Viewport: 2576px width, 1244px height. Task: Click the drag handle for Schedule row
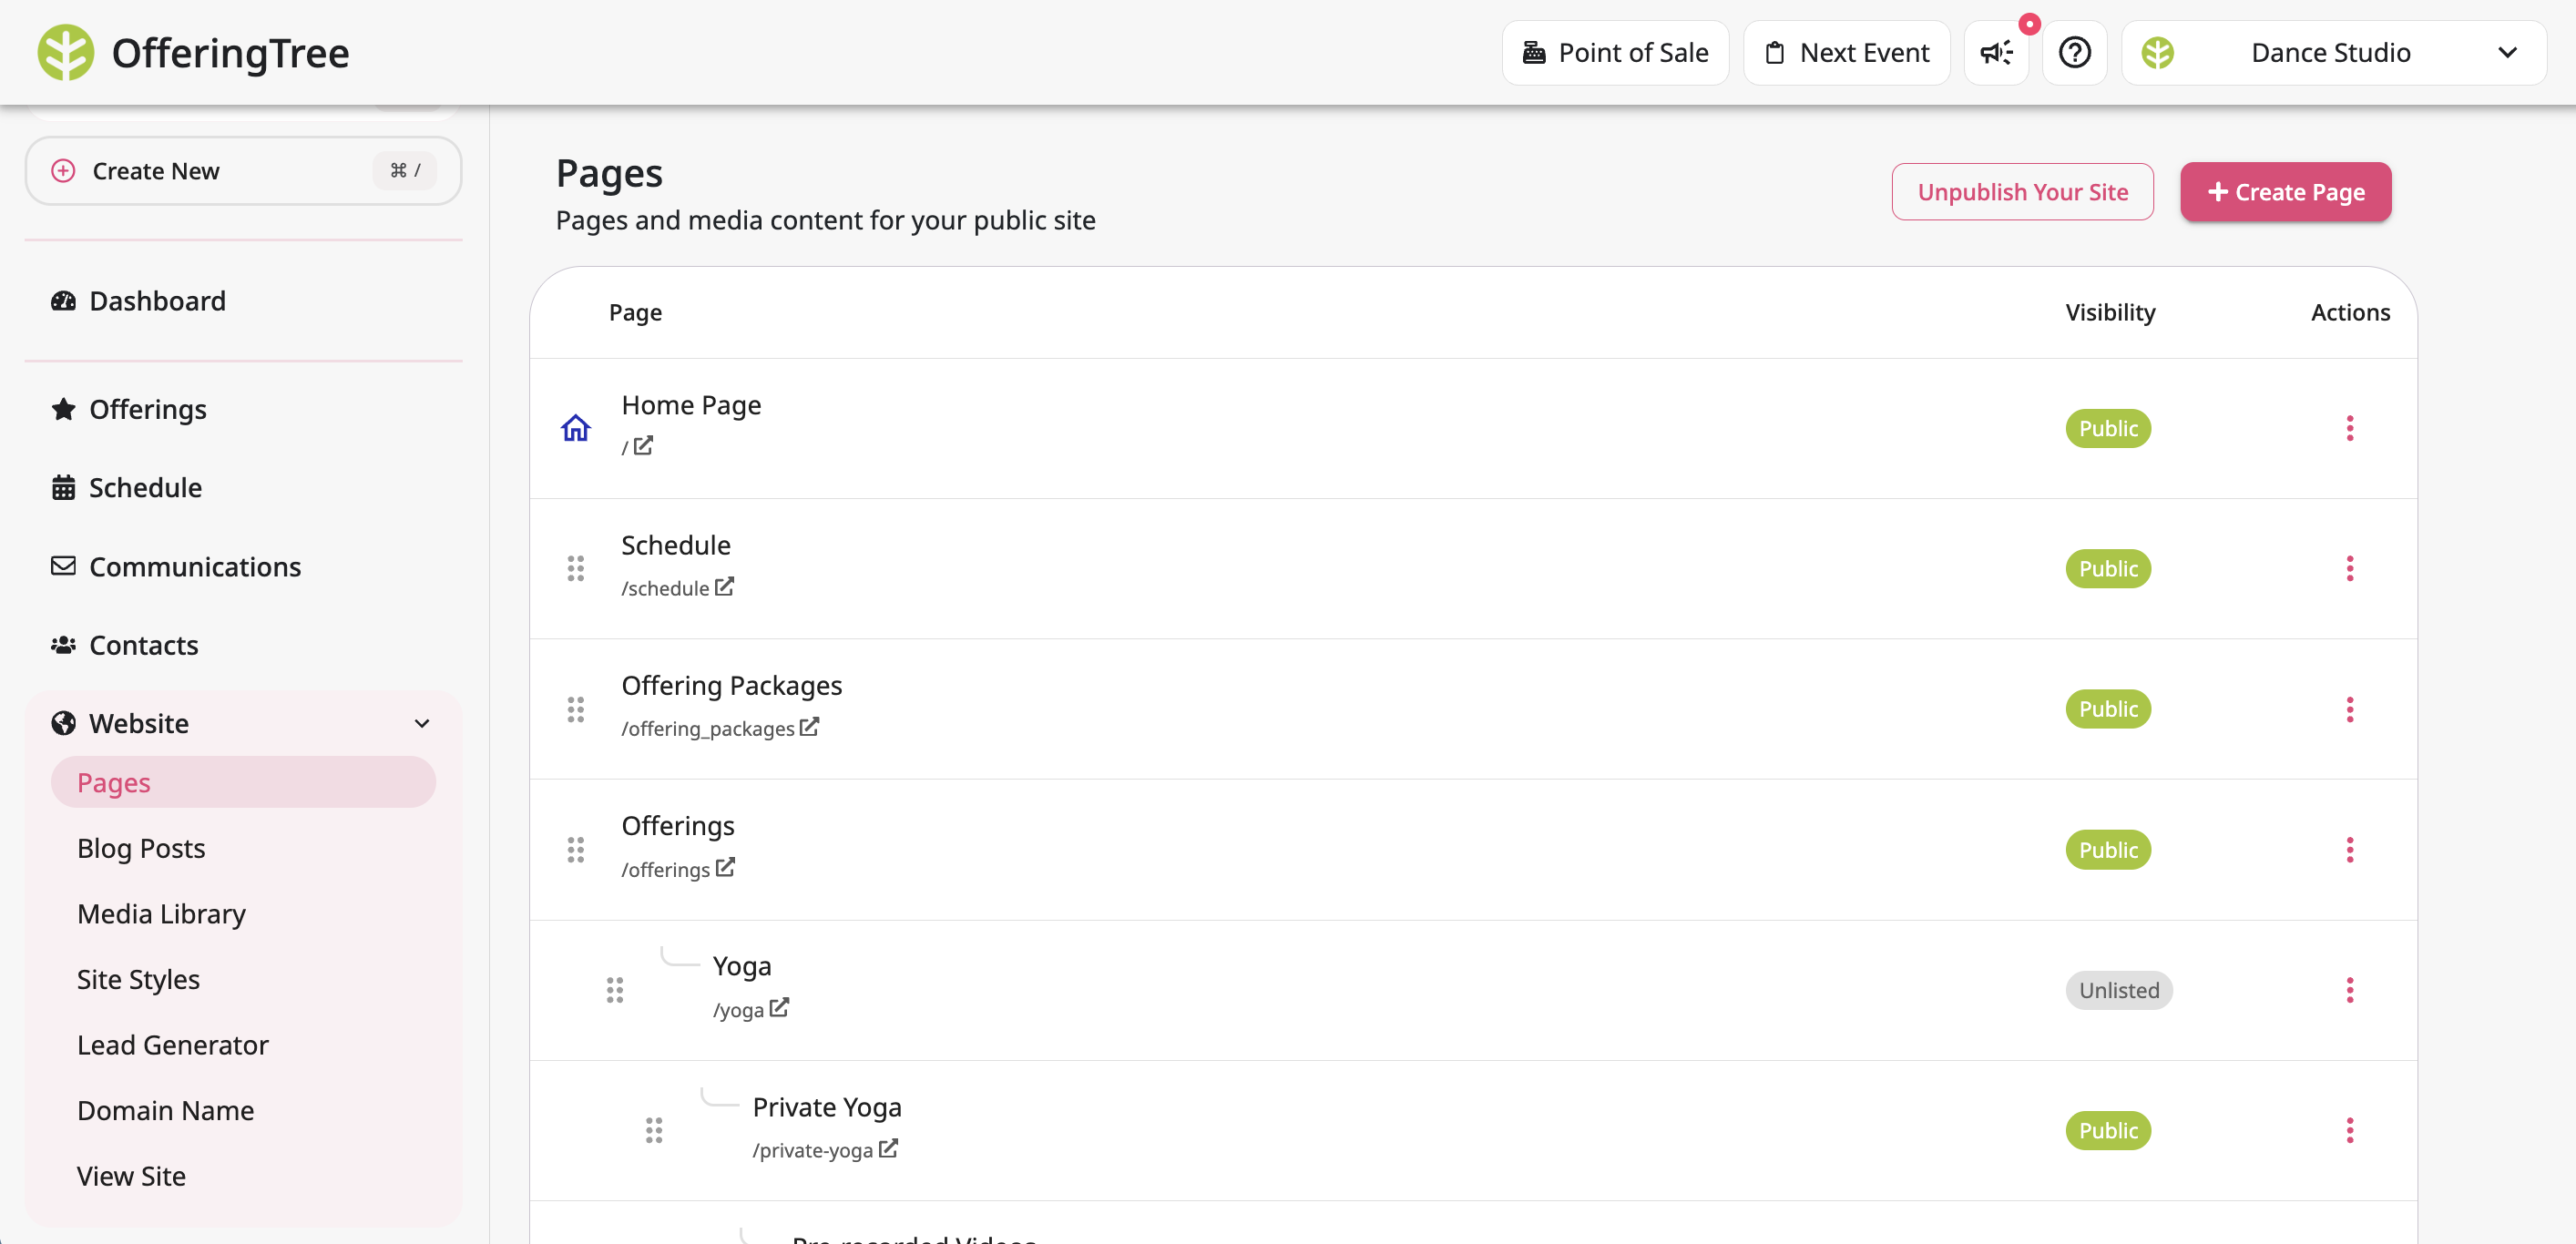[575, 569]
